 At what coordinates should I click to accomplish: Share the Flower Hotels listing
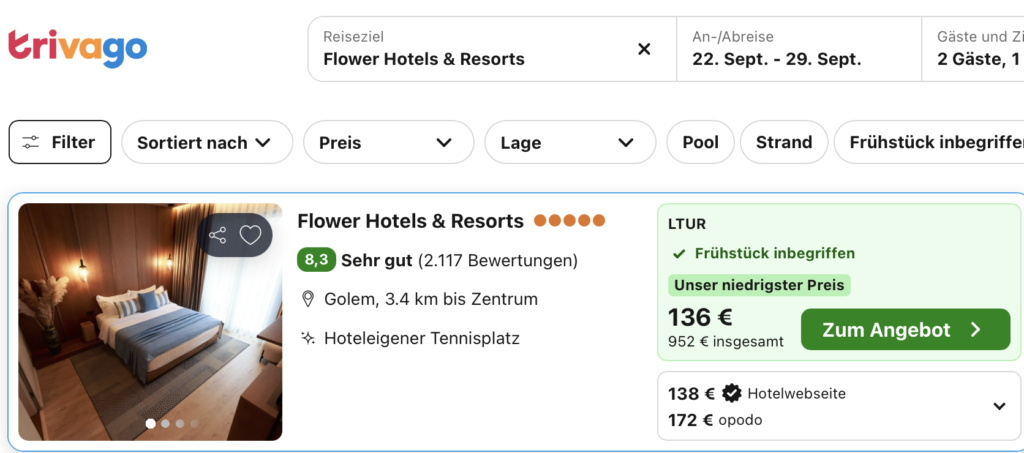pos(217,235)
